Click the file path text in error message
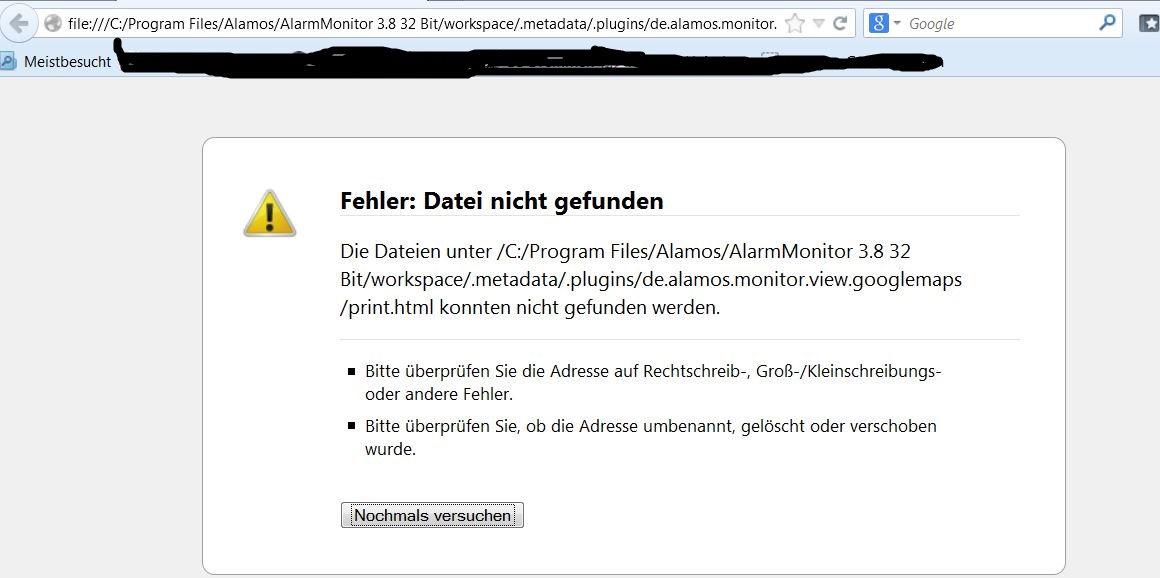This screenshot has height=578, width=1160. (x=650, y=279)
